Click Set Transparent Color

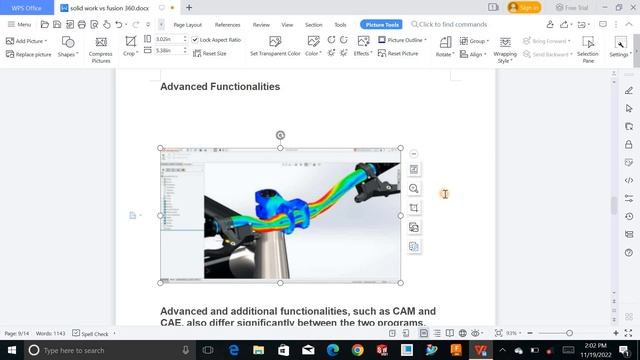[275, 46]
